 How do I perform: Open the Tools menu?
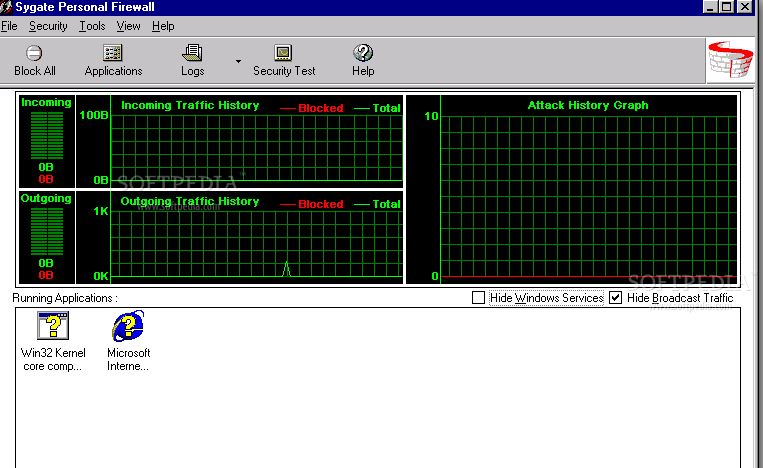pyautogui.click(x=92, y=26)
